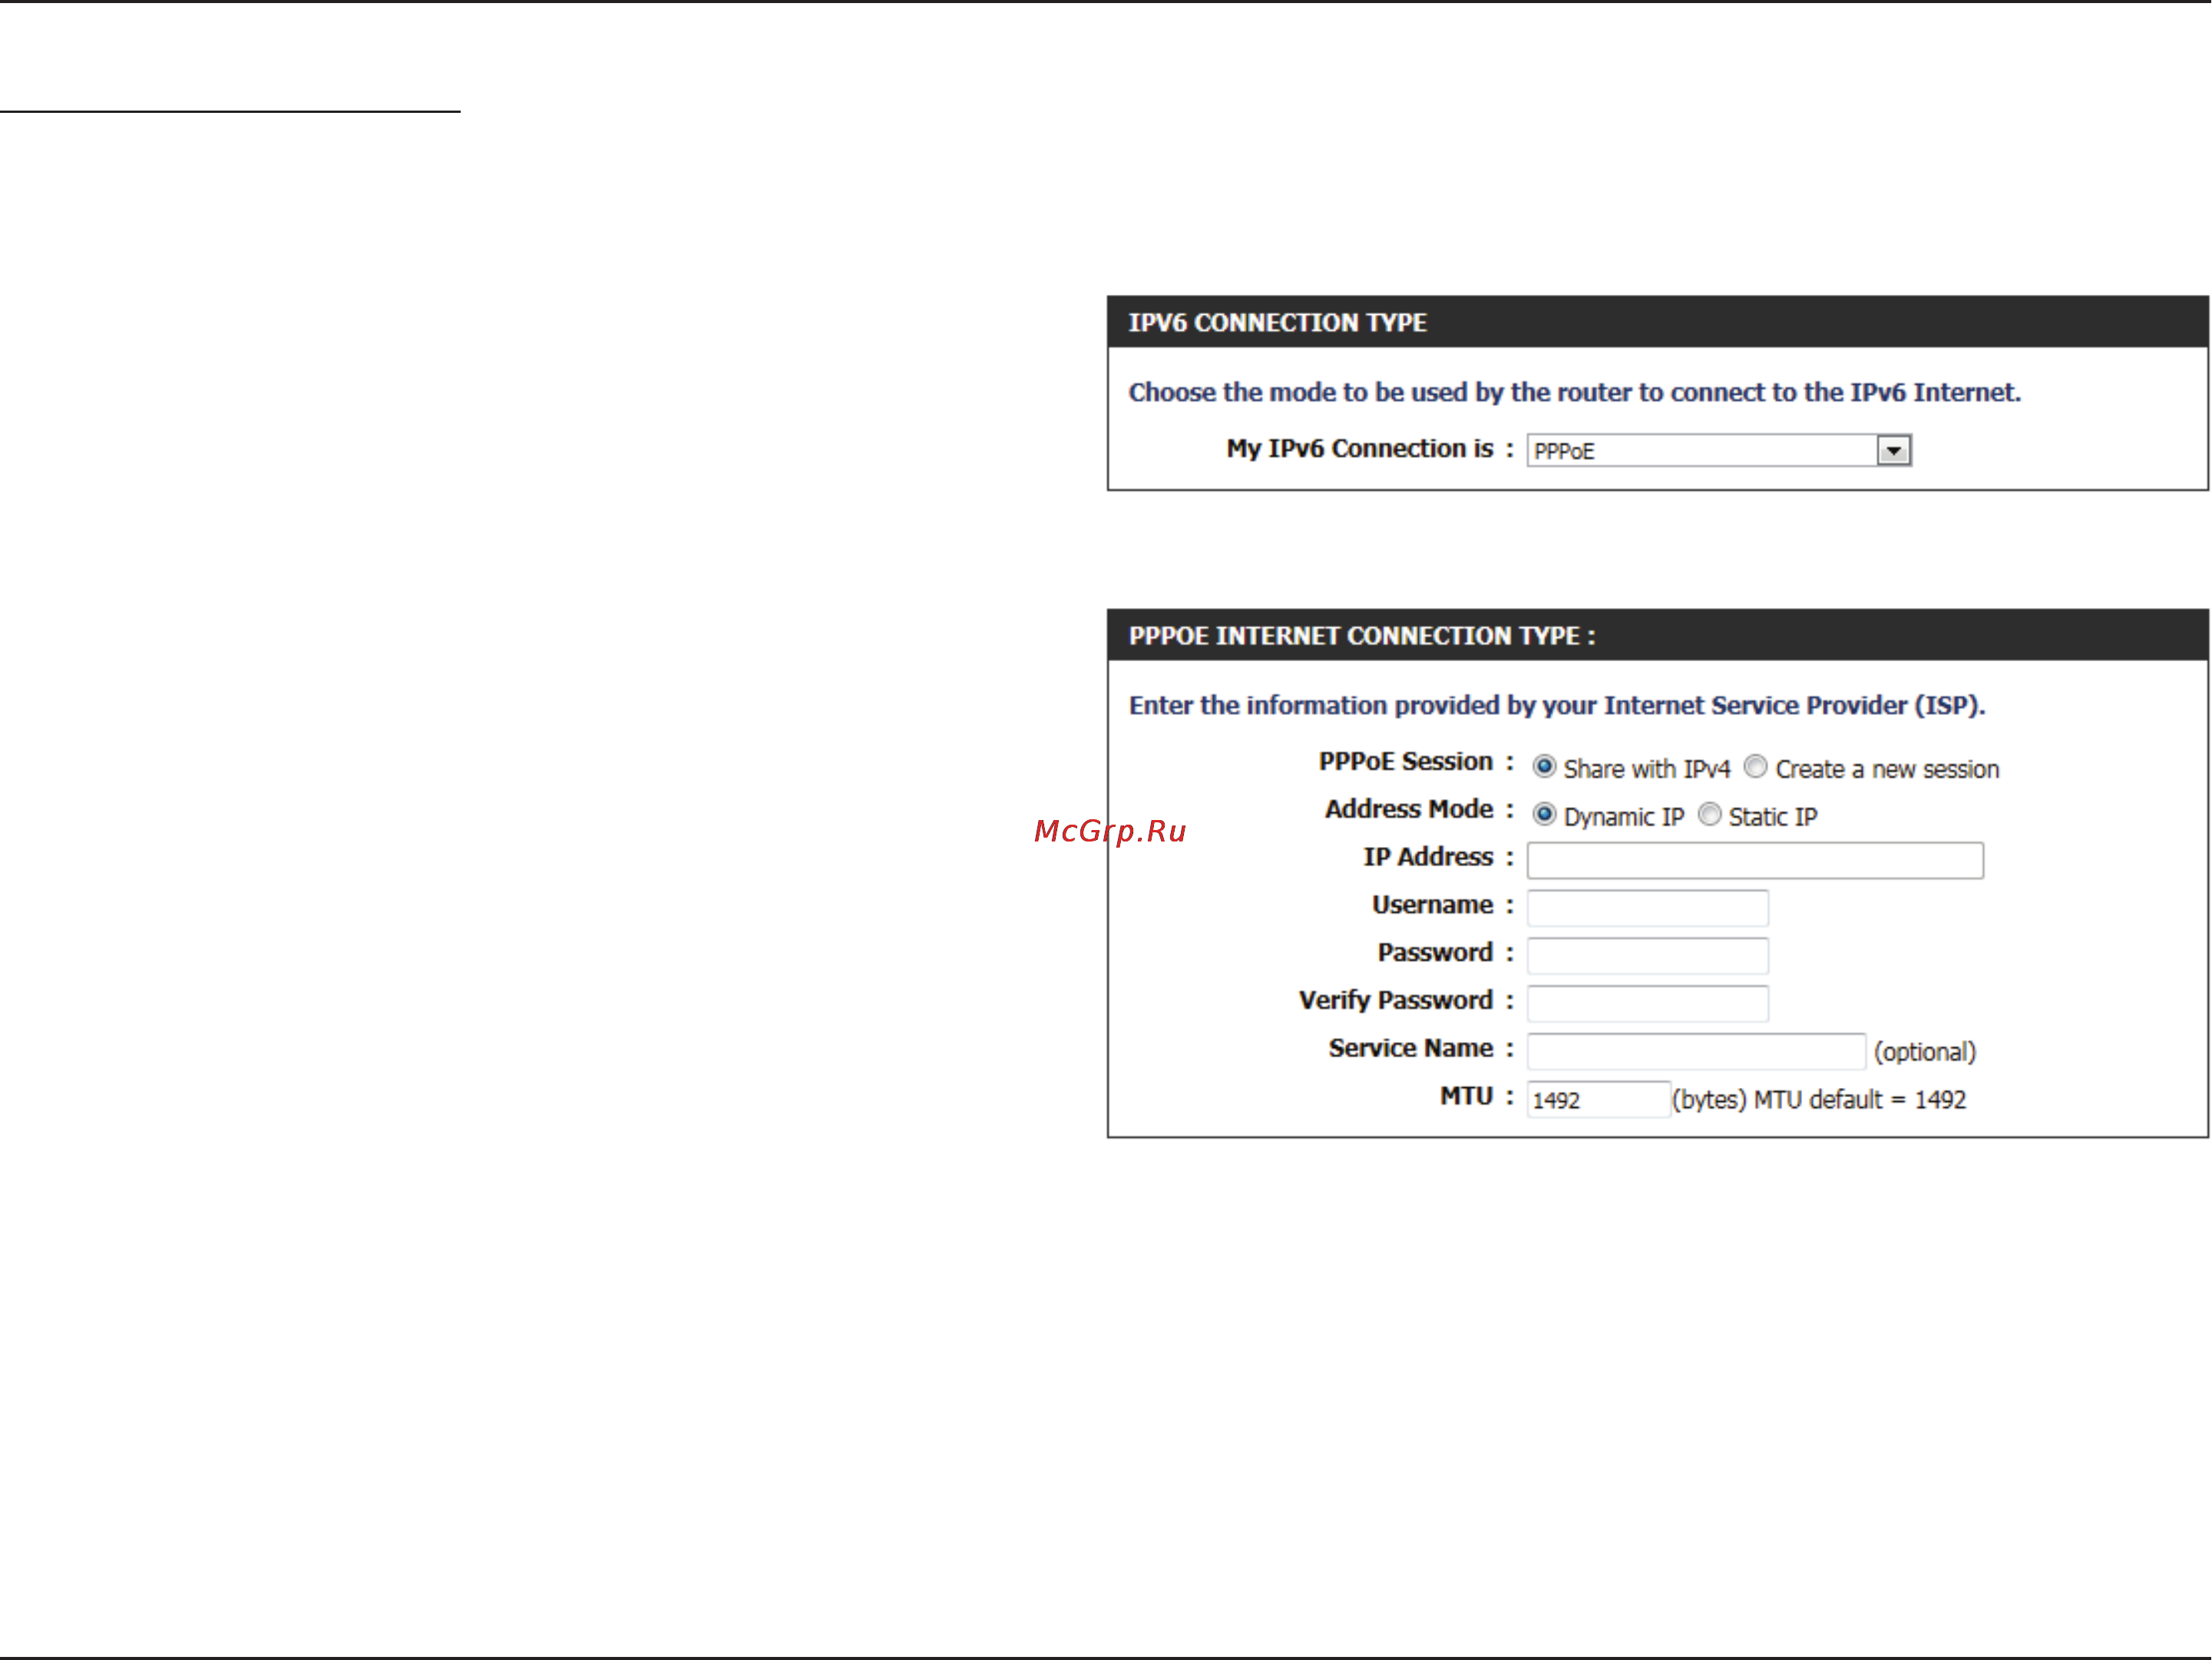This screenshot has height=1660, width=2212.
Task: Choose Static IP address mode
Action: coord(1710,815)
